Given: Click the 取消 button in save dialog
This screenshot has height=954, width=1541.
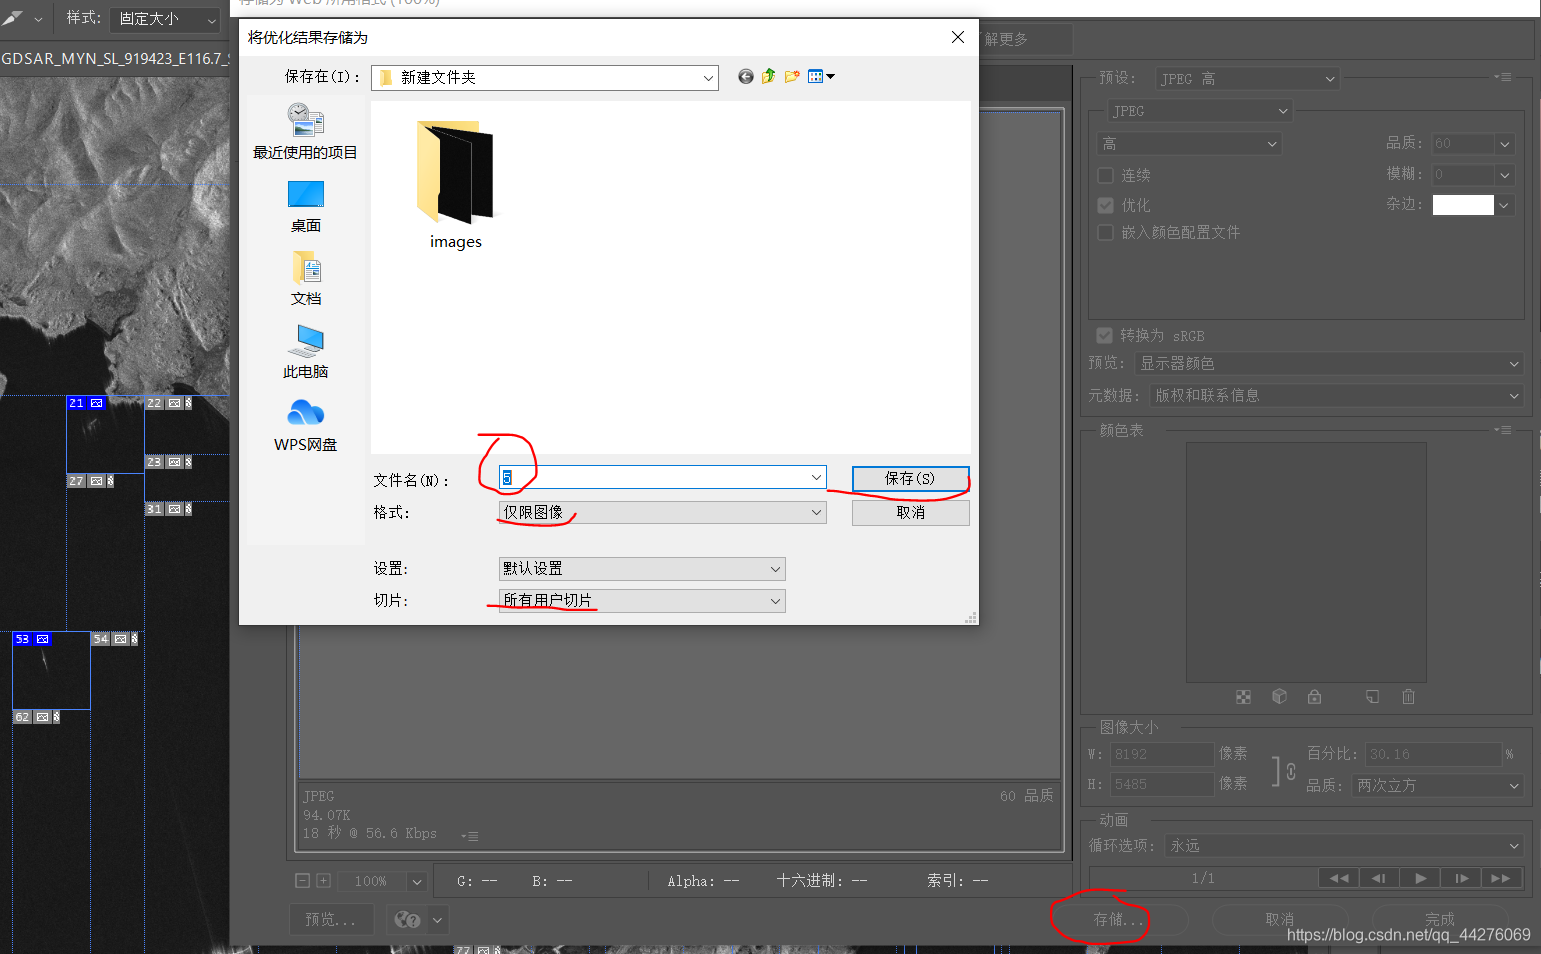Looking at the screenshot, I should coord(910,513).
